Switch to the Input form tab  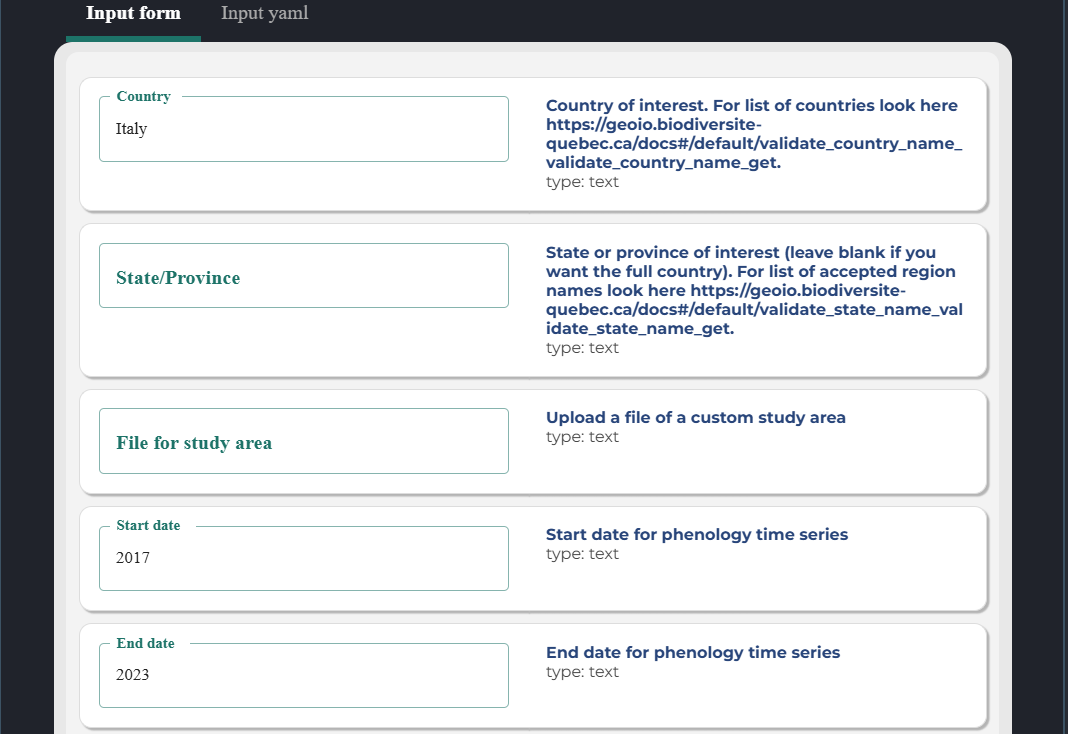pyautogui.click(x=134, y=14)
